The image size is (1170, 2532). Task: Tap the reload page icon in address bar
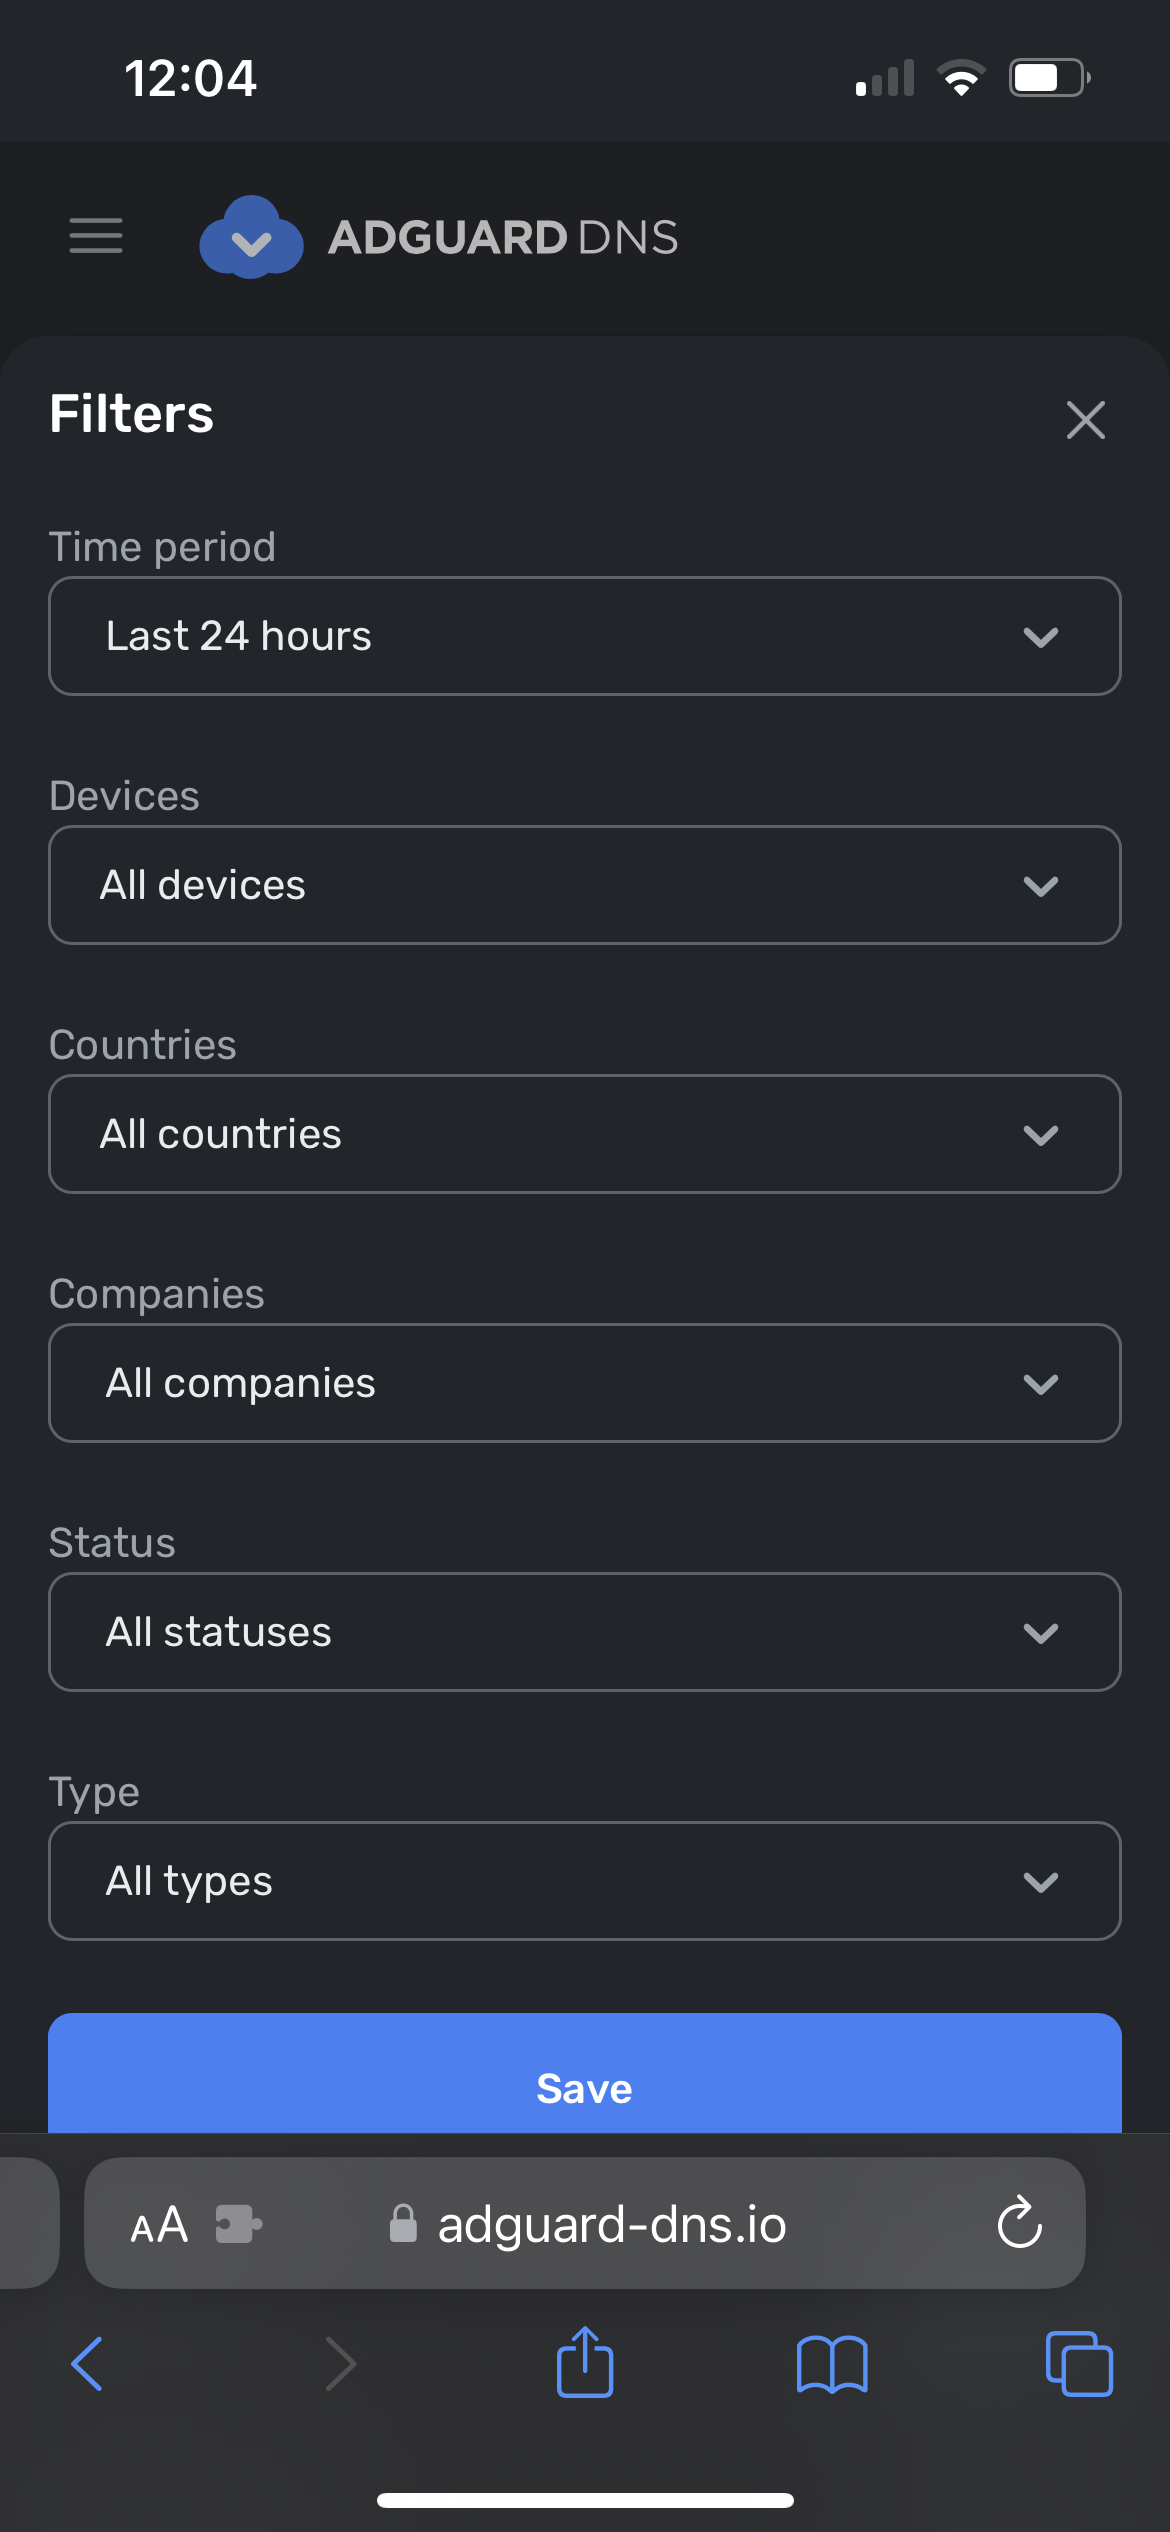pos(1018,2224)
